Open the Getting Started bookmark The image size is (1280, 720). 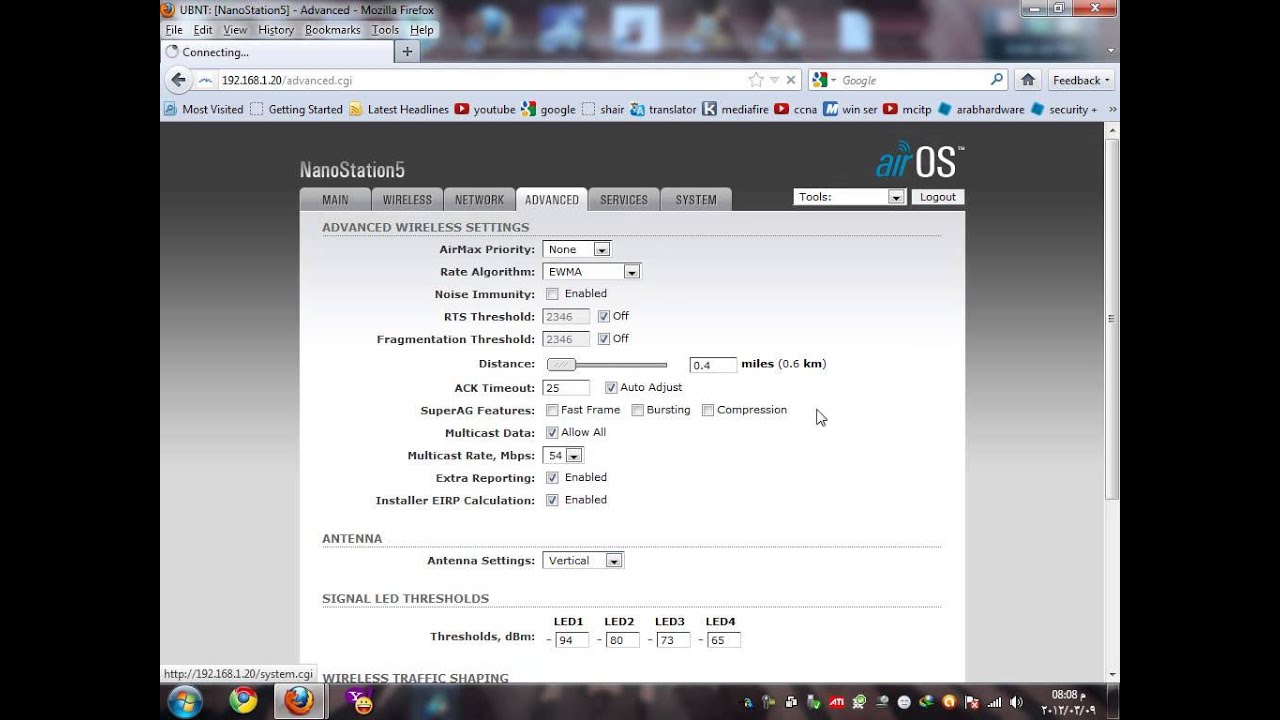(x=296, y=109)
